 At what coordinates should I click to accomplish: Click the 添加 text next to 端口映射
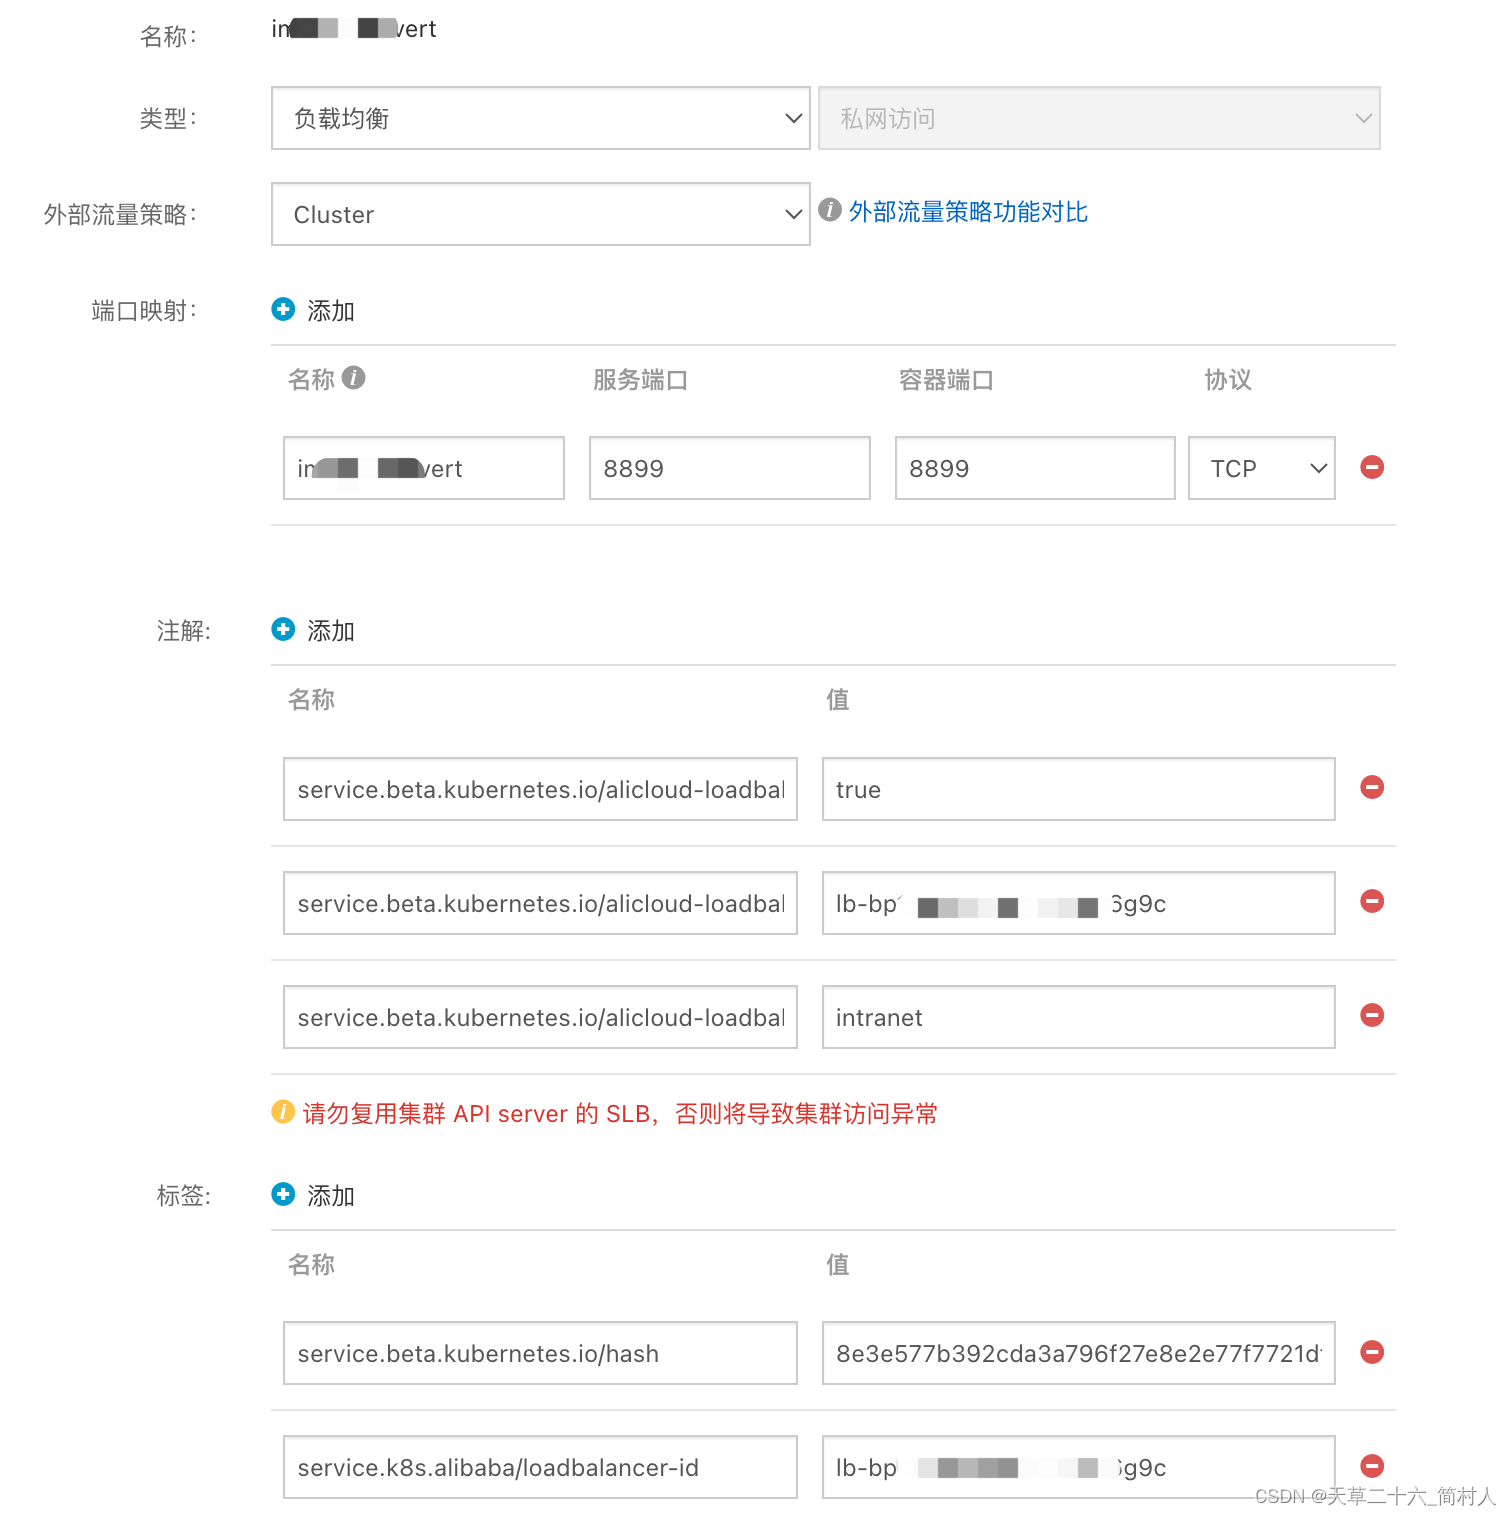pos(331,311)
